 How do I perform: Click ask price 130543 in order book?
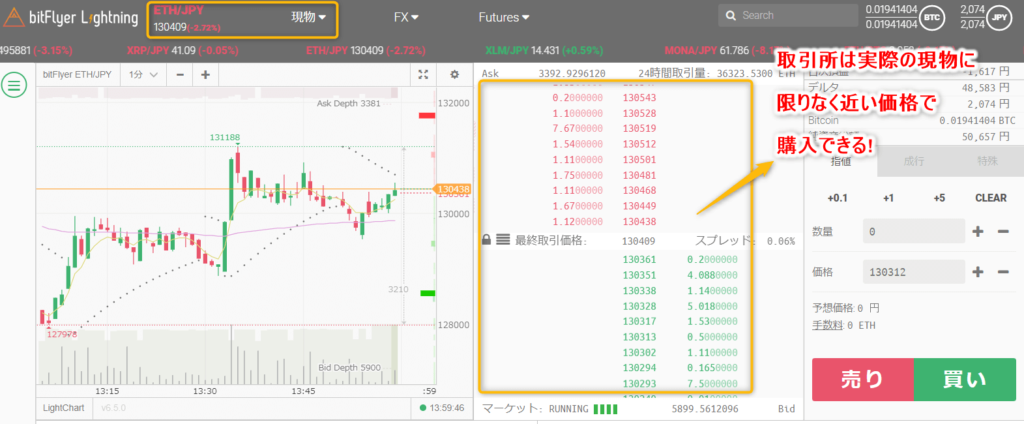coord(639,97)
